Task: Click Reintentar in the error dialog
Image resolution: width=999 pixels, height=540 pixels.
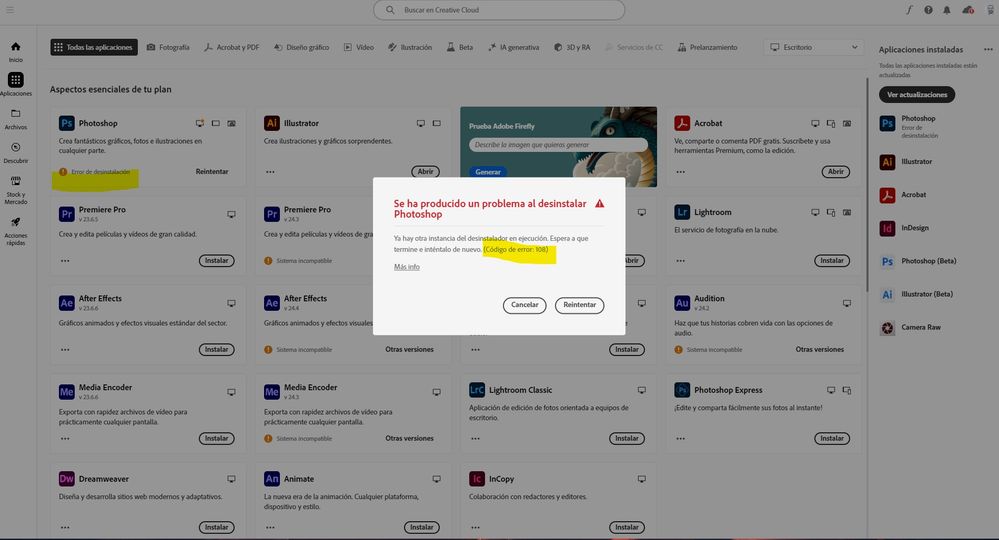Action: click(x=579, y=305)
